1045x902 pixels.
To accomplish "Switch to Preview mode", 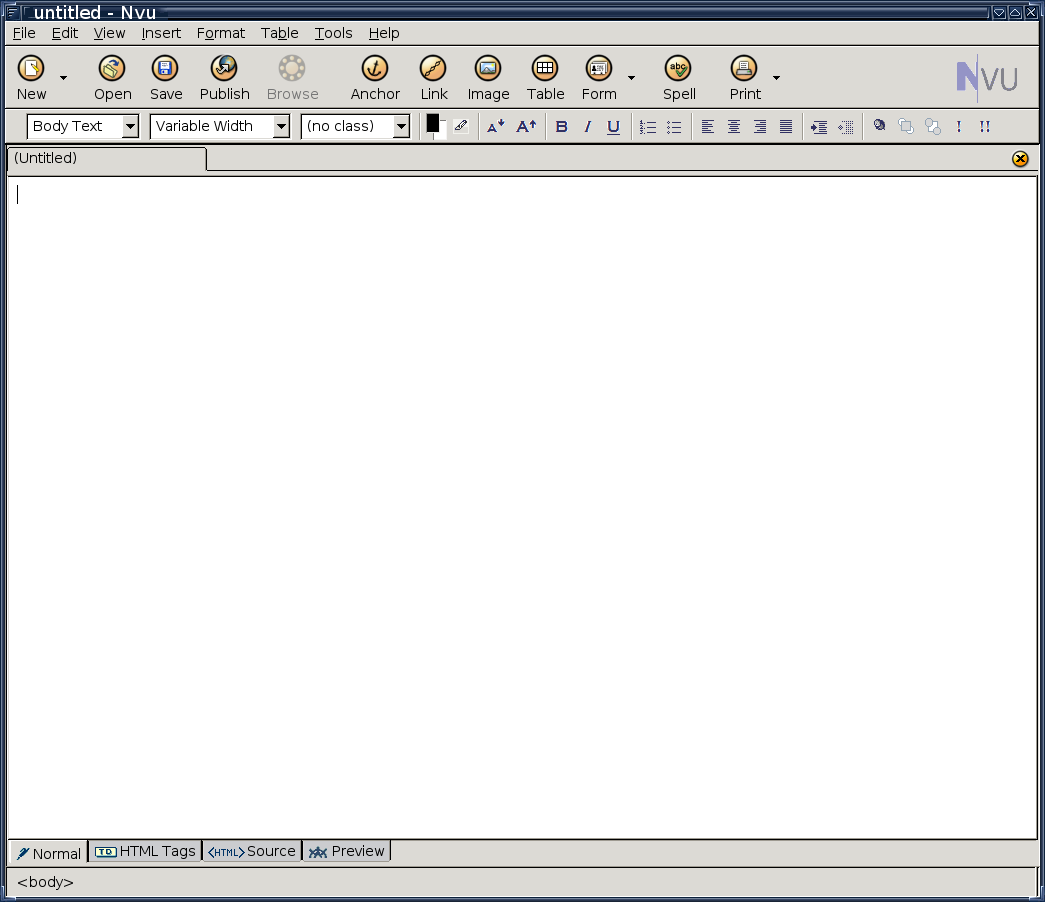I will tap(347, 851).
